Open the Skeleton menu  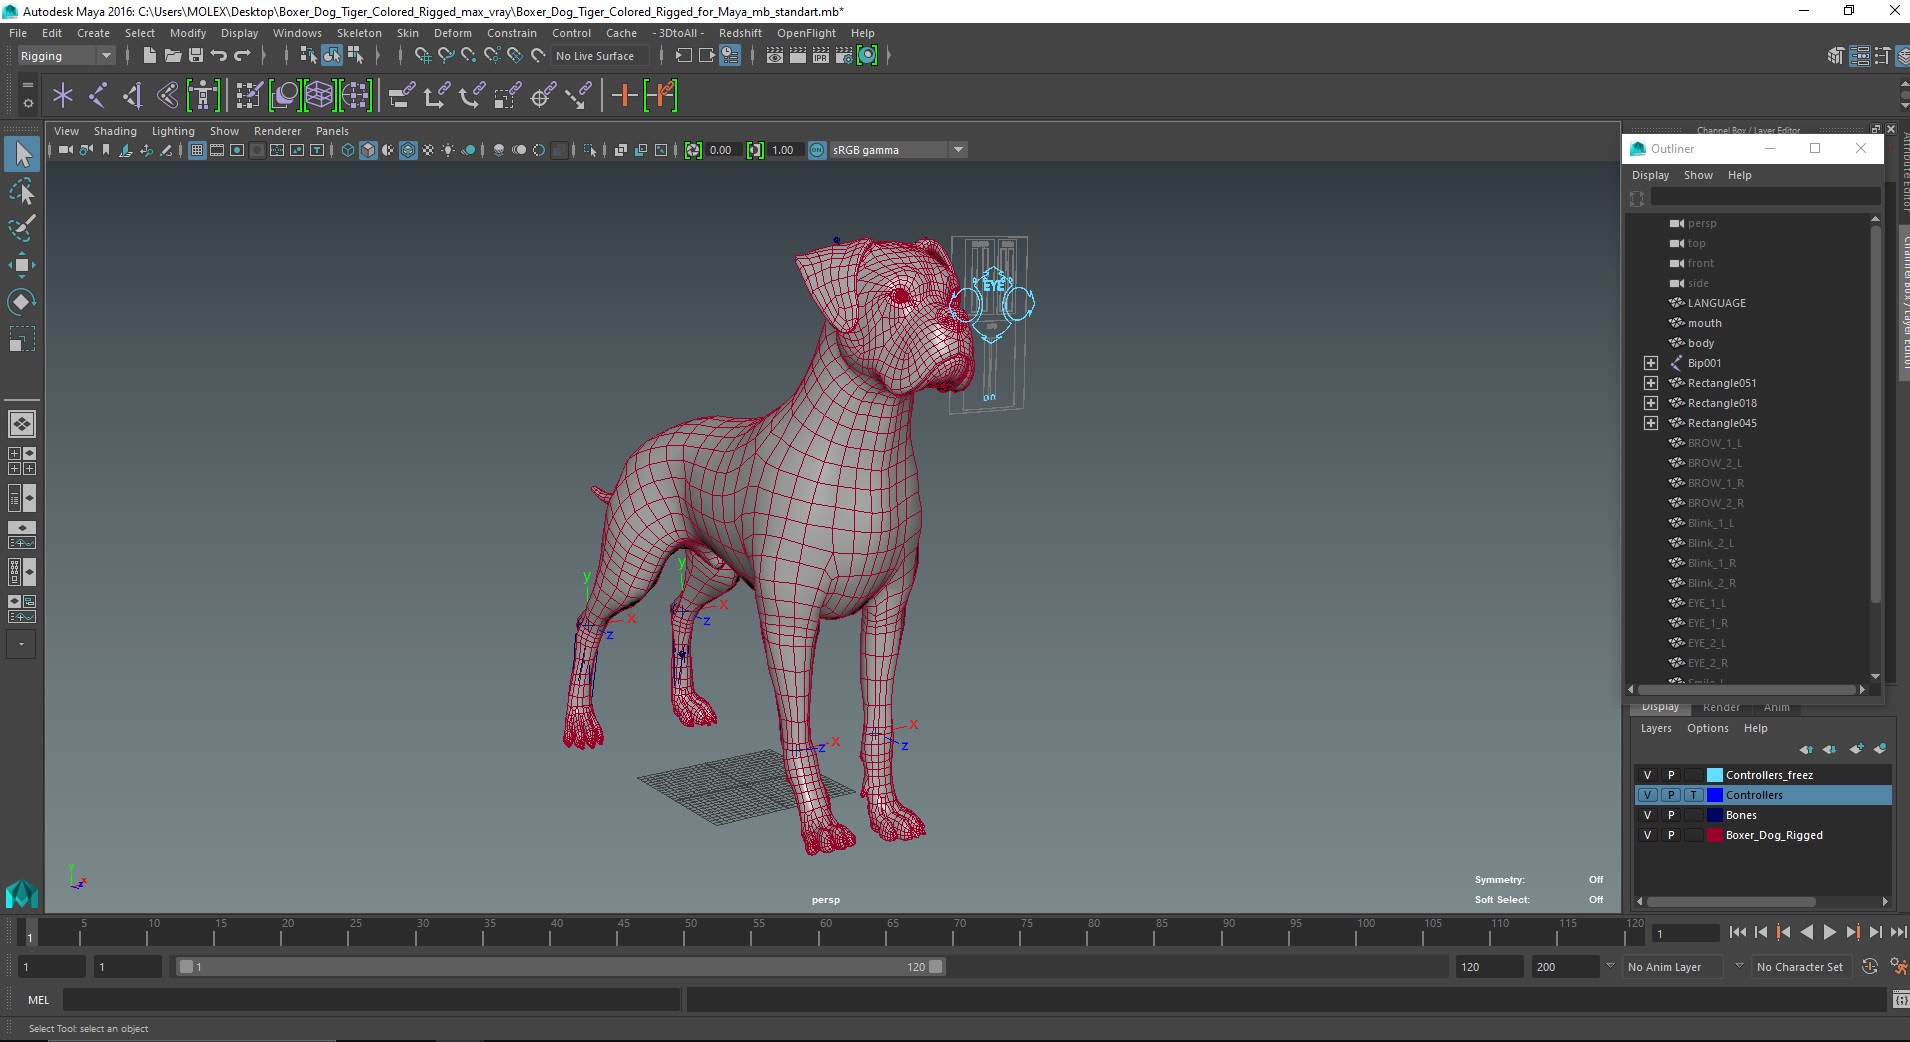(x=359, y=33)
